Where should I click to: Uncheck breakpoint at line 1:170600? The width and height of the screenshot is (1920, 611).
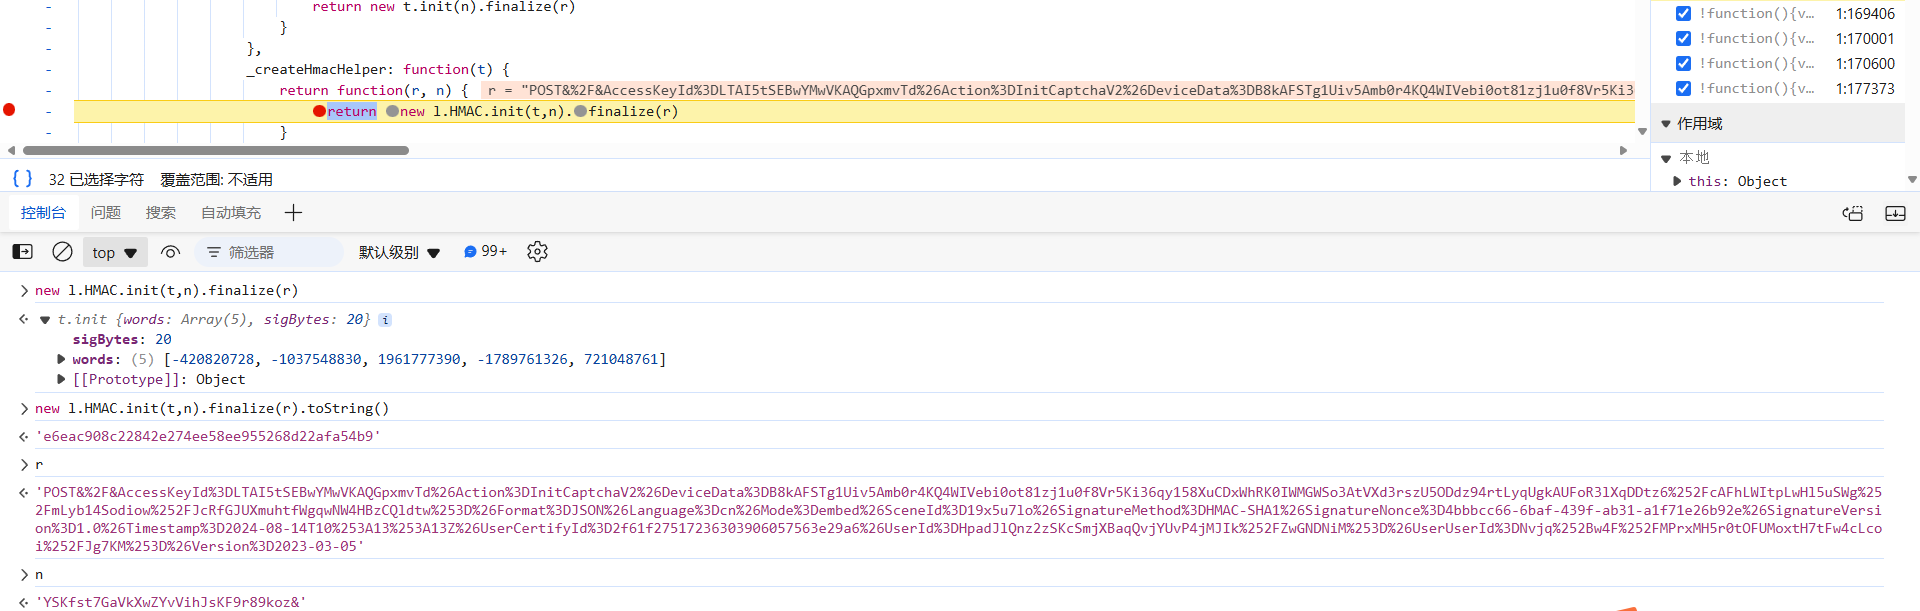(1683, 64)
